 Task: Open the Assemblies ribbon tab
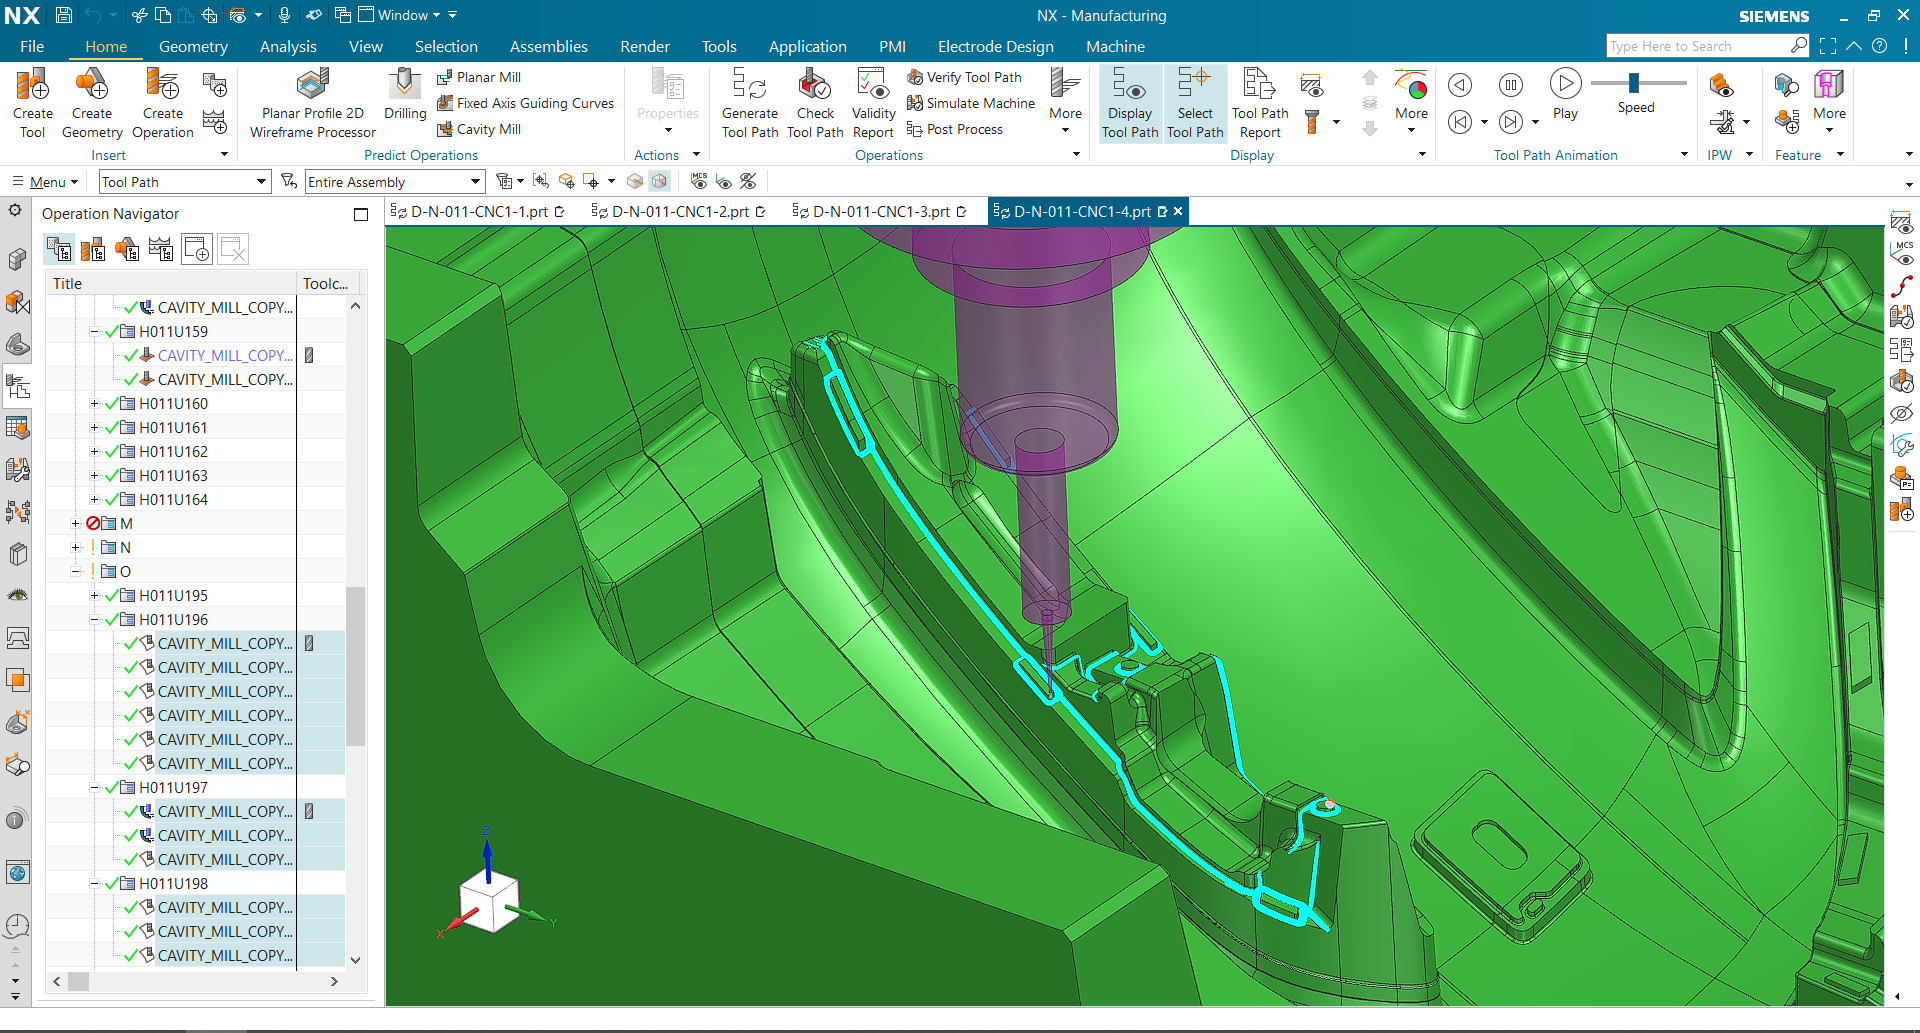tap(549, 46)
